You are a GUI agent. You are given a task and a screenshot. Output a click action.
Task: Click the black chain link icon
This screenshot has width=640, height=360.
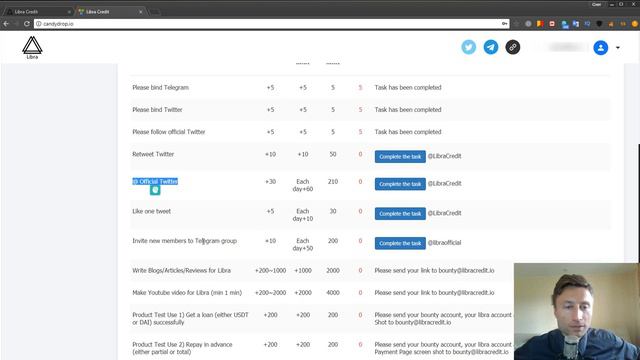click(x=513, y=47)
